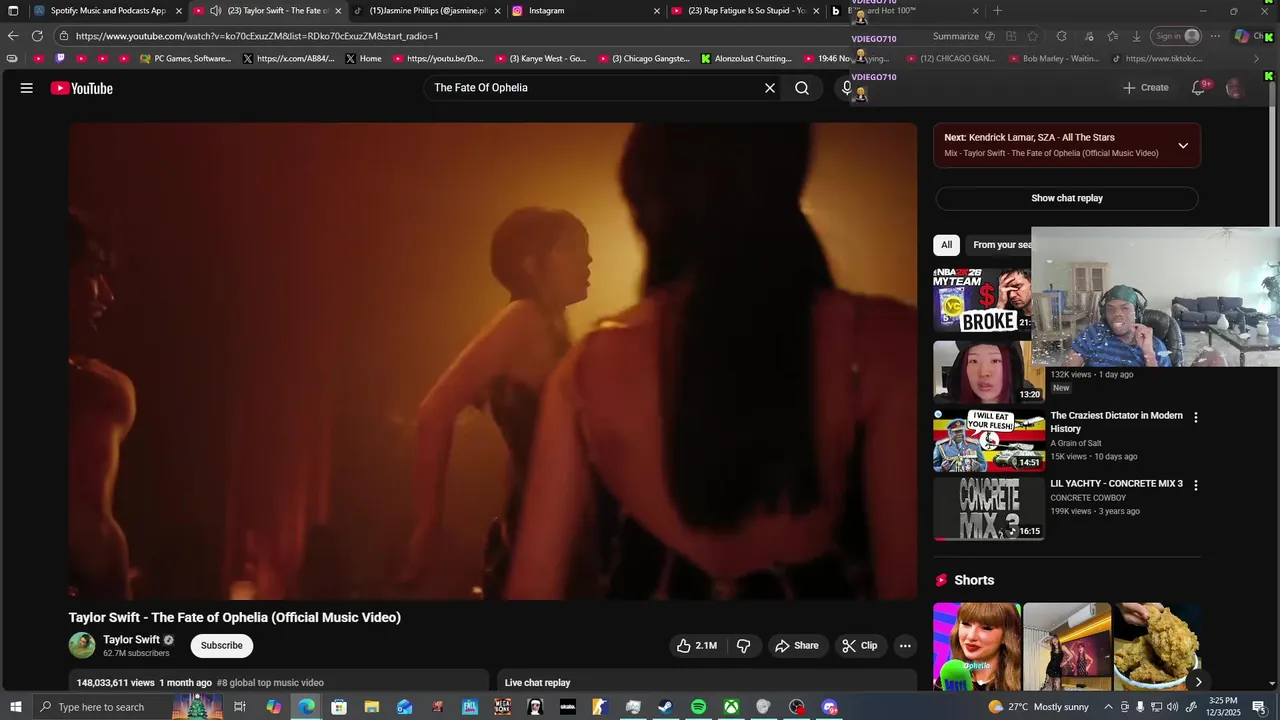Switch to the Instagram browser tab

click(x=586, y=11)
